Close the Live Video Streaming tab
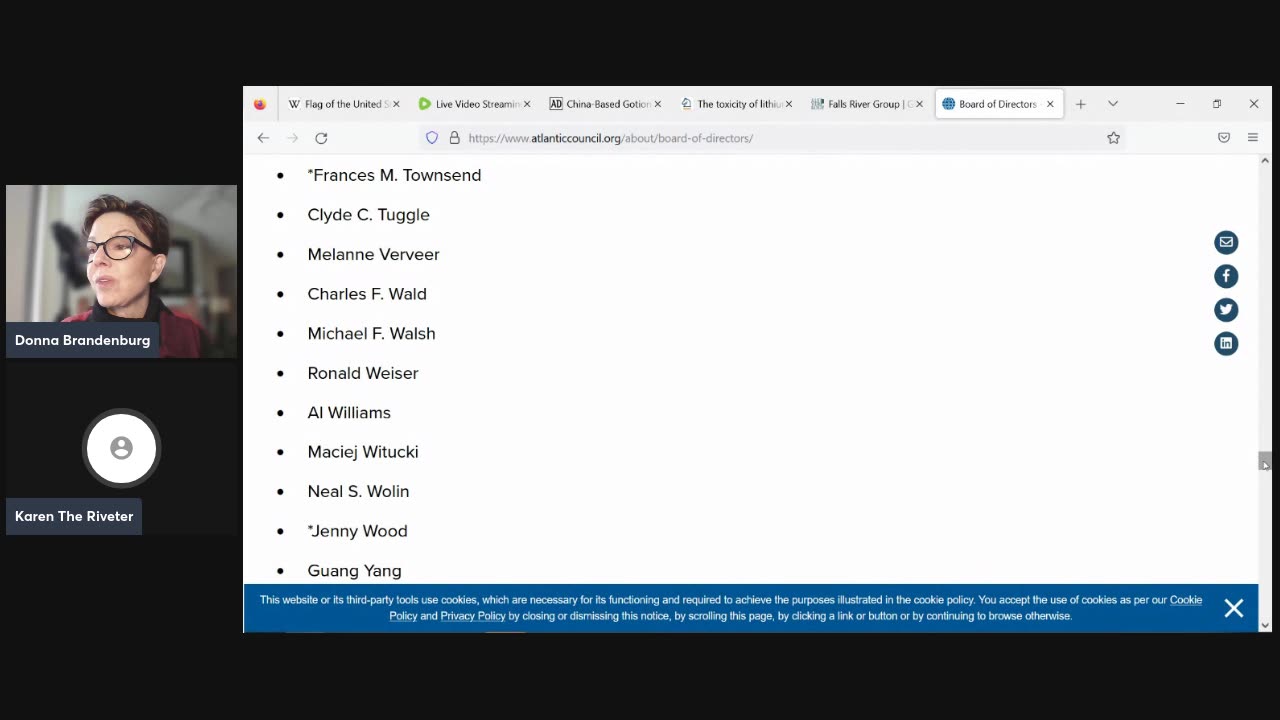The width and height of the screenshot is (1280, 720). click(527, 104)
